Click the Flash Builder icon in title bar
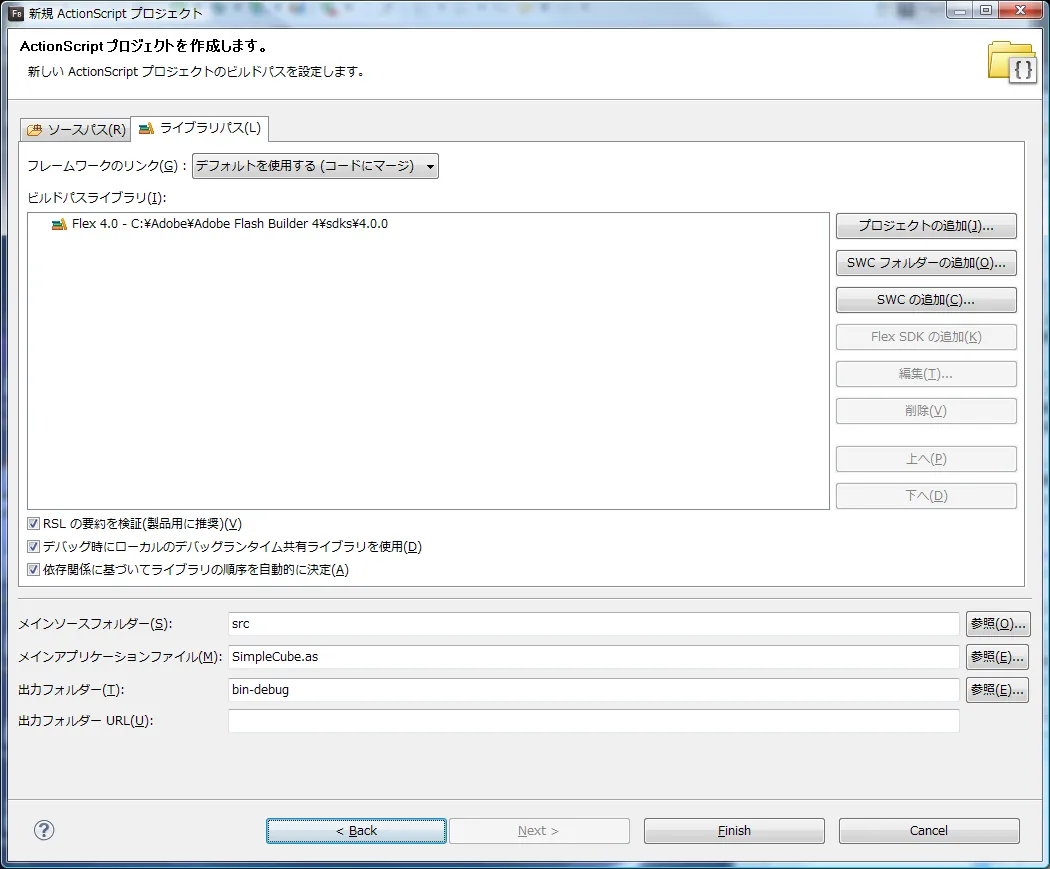Viewport: 1050px width, 869px height. 17,13
